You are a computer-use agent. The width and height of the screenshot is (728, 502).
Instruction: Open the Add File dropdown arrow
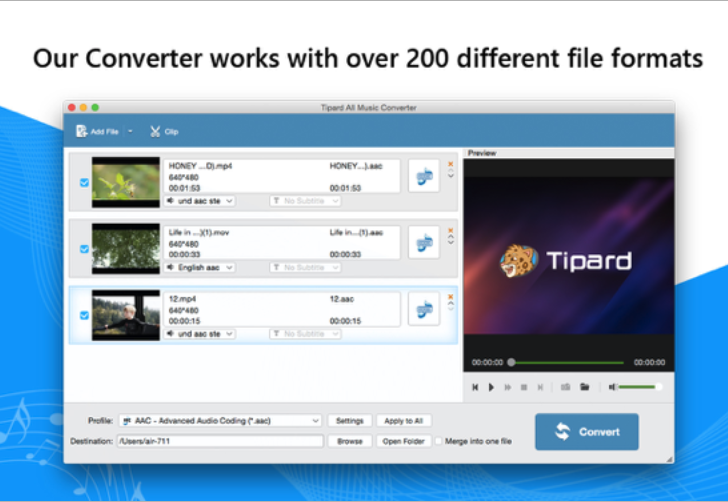pos(130,131)
